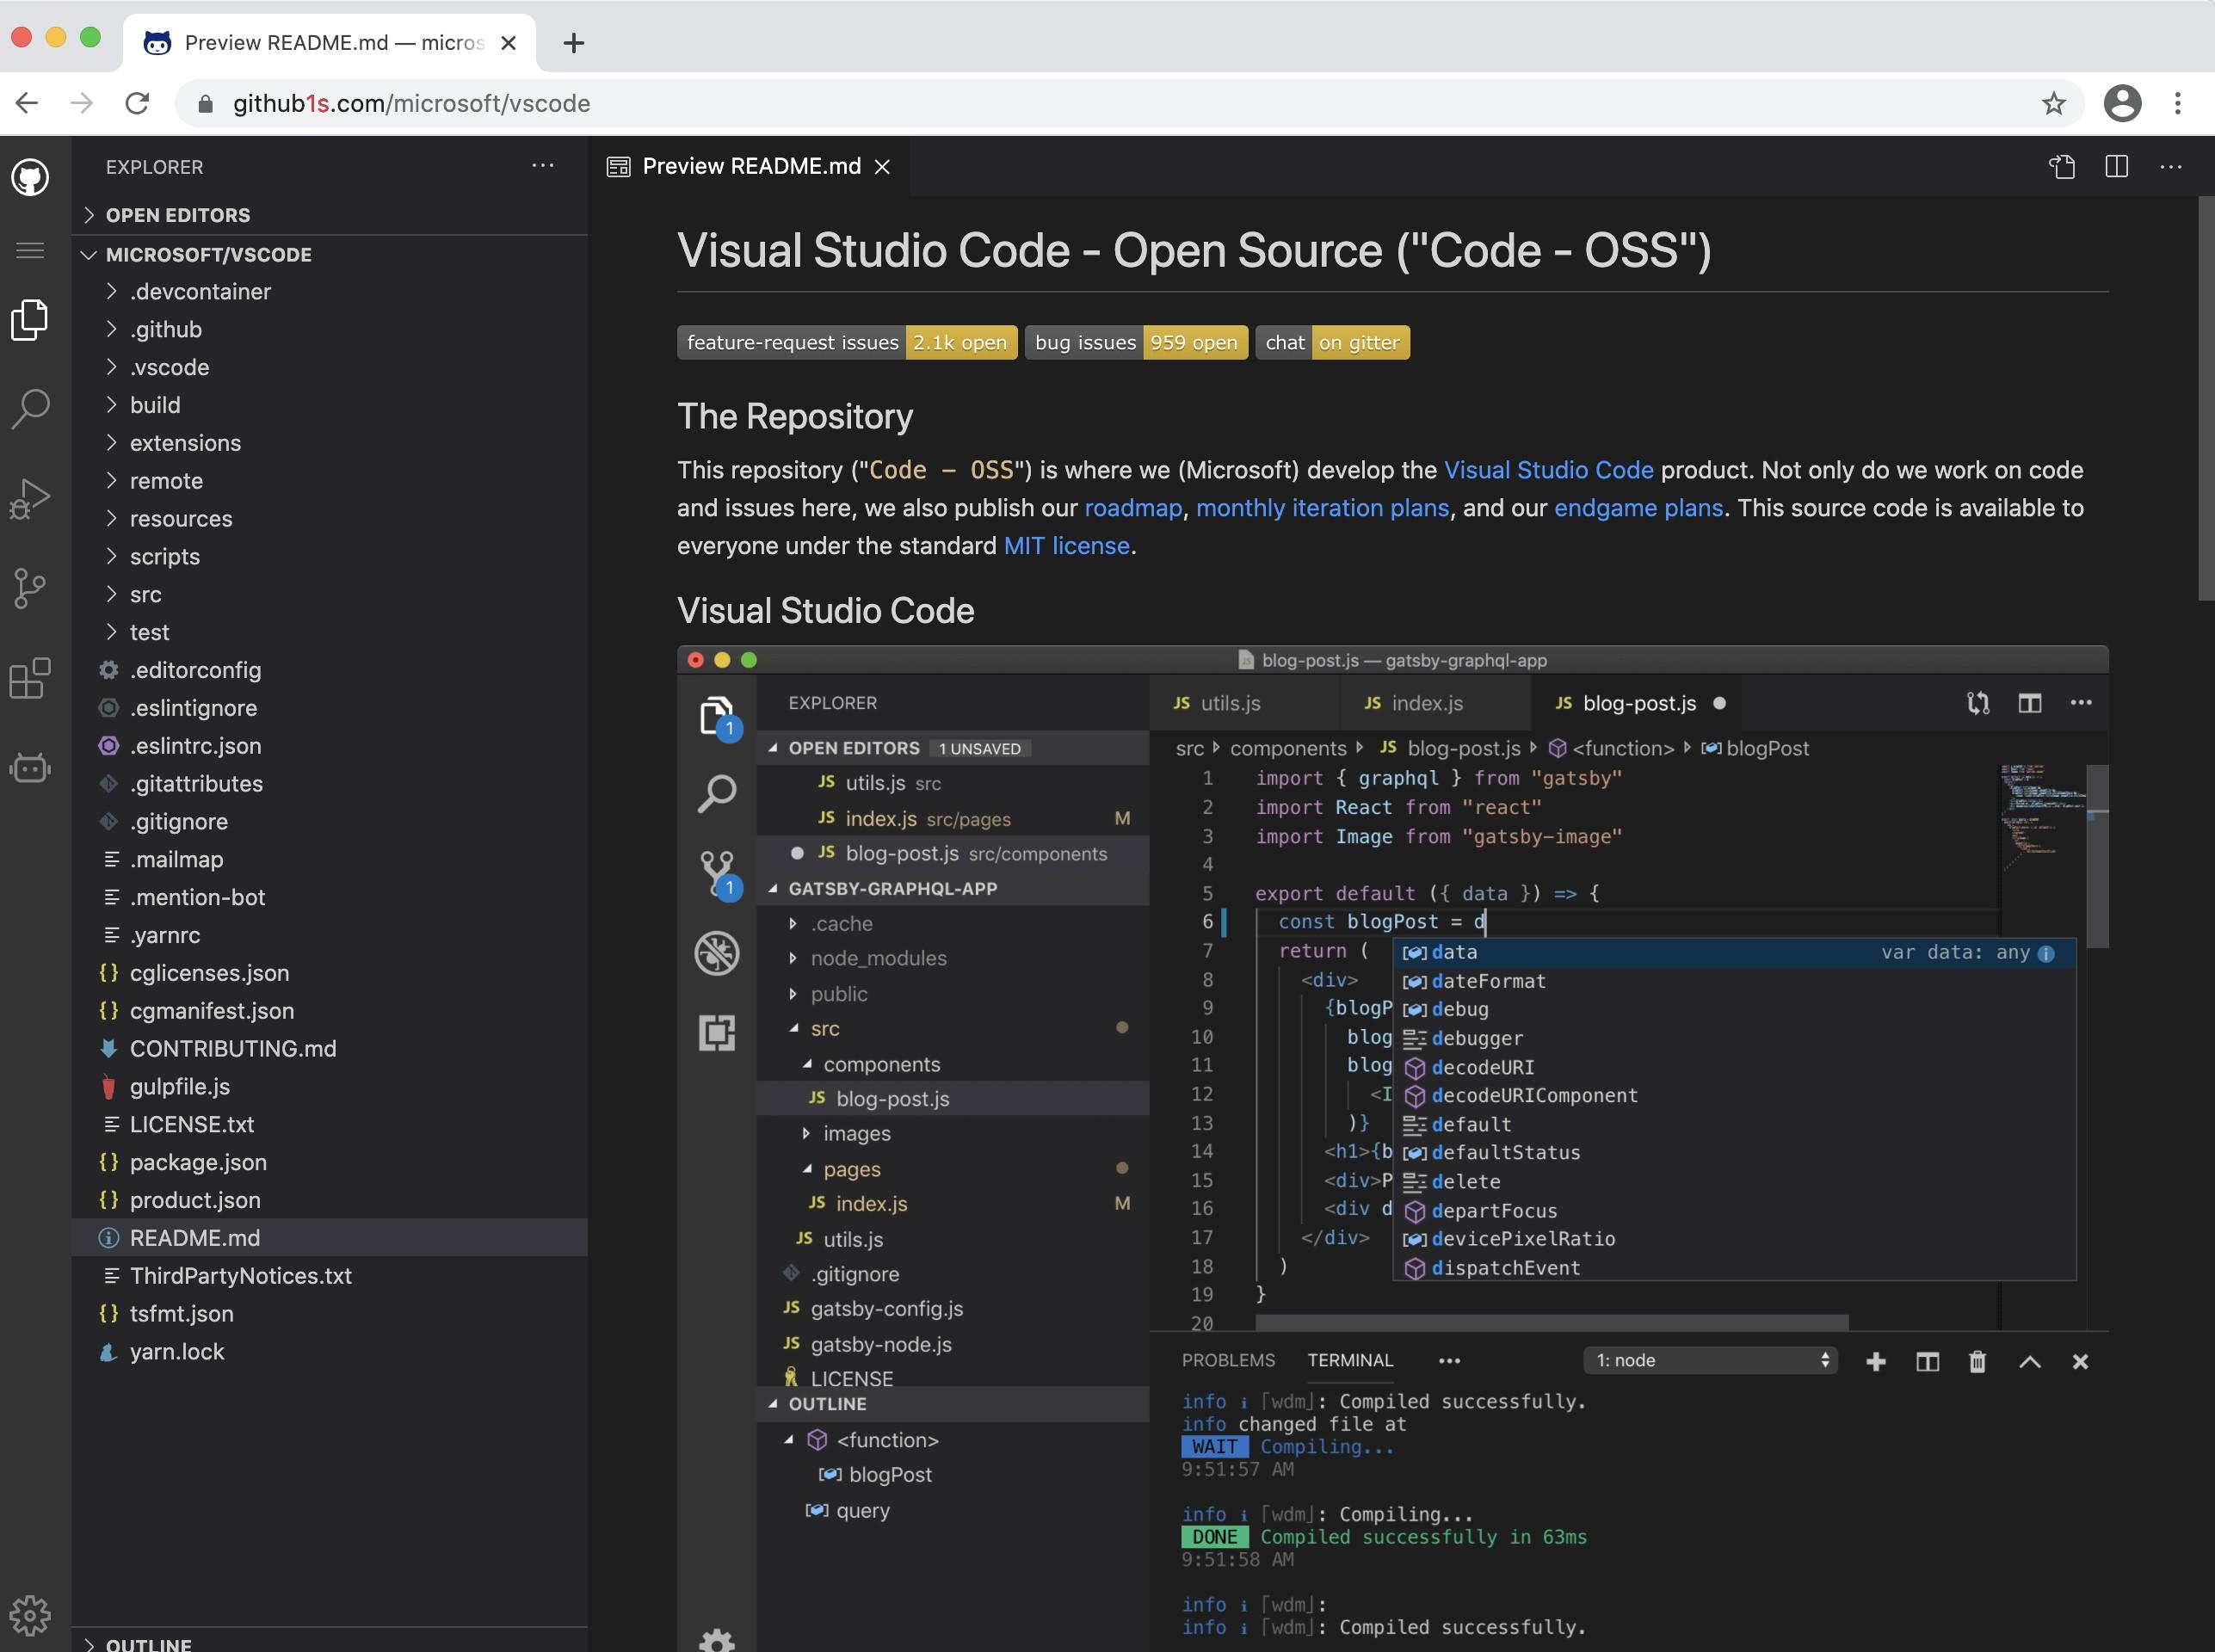Expand the build folder
Image resolution: width=2215 pixels, height=1652 pixels.
coord(329,405)
